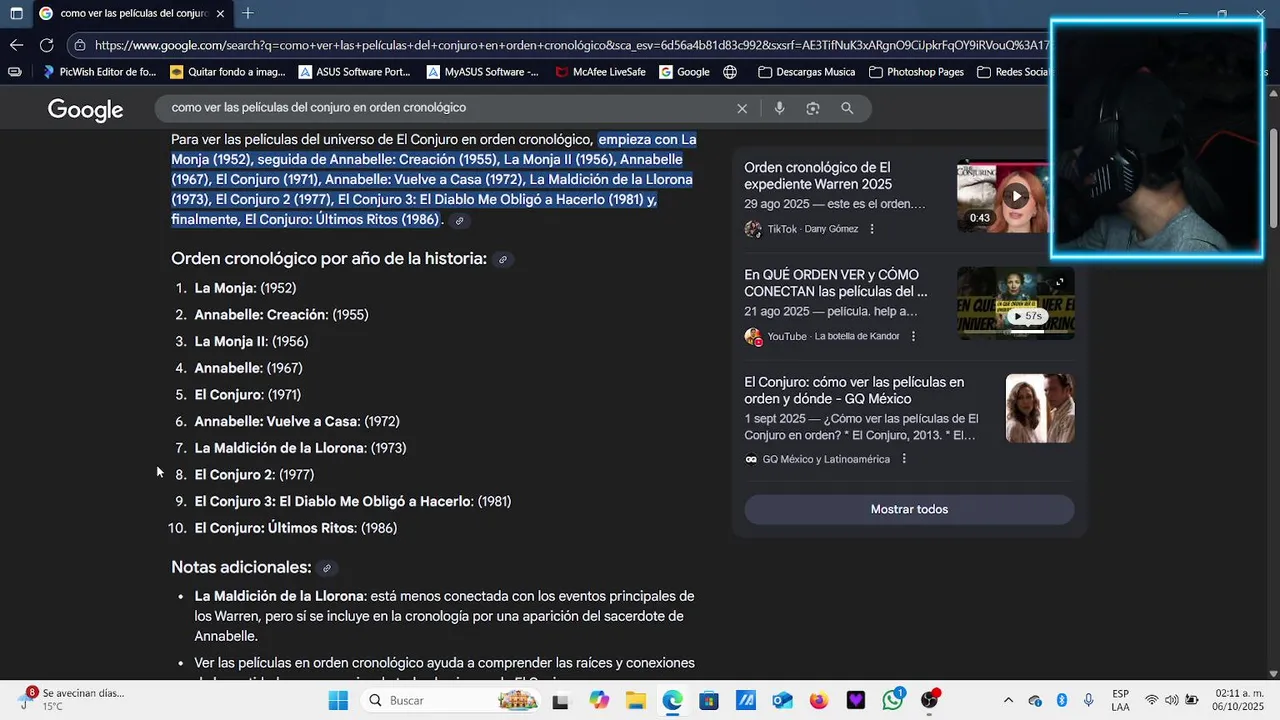View site information icon in address bar
The width and height of the screenshot is (1280, 720).
80,45
